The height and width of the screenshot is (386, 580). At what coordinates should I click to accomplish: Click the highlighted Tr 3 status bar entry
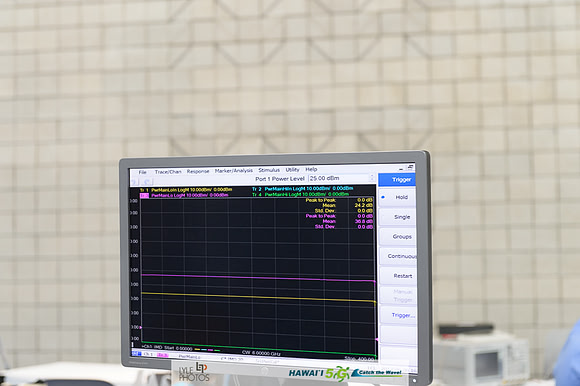coord(162,355)
